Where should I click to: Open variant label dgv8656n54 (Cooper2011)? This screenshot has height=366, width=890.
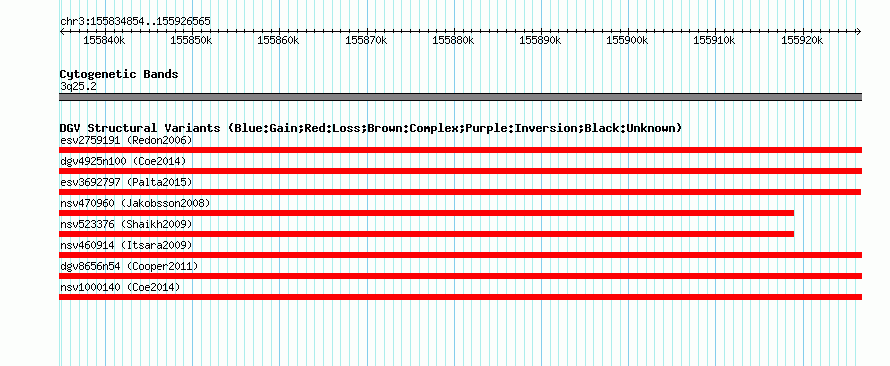coord(129,266)
